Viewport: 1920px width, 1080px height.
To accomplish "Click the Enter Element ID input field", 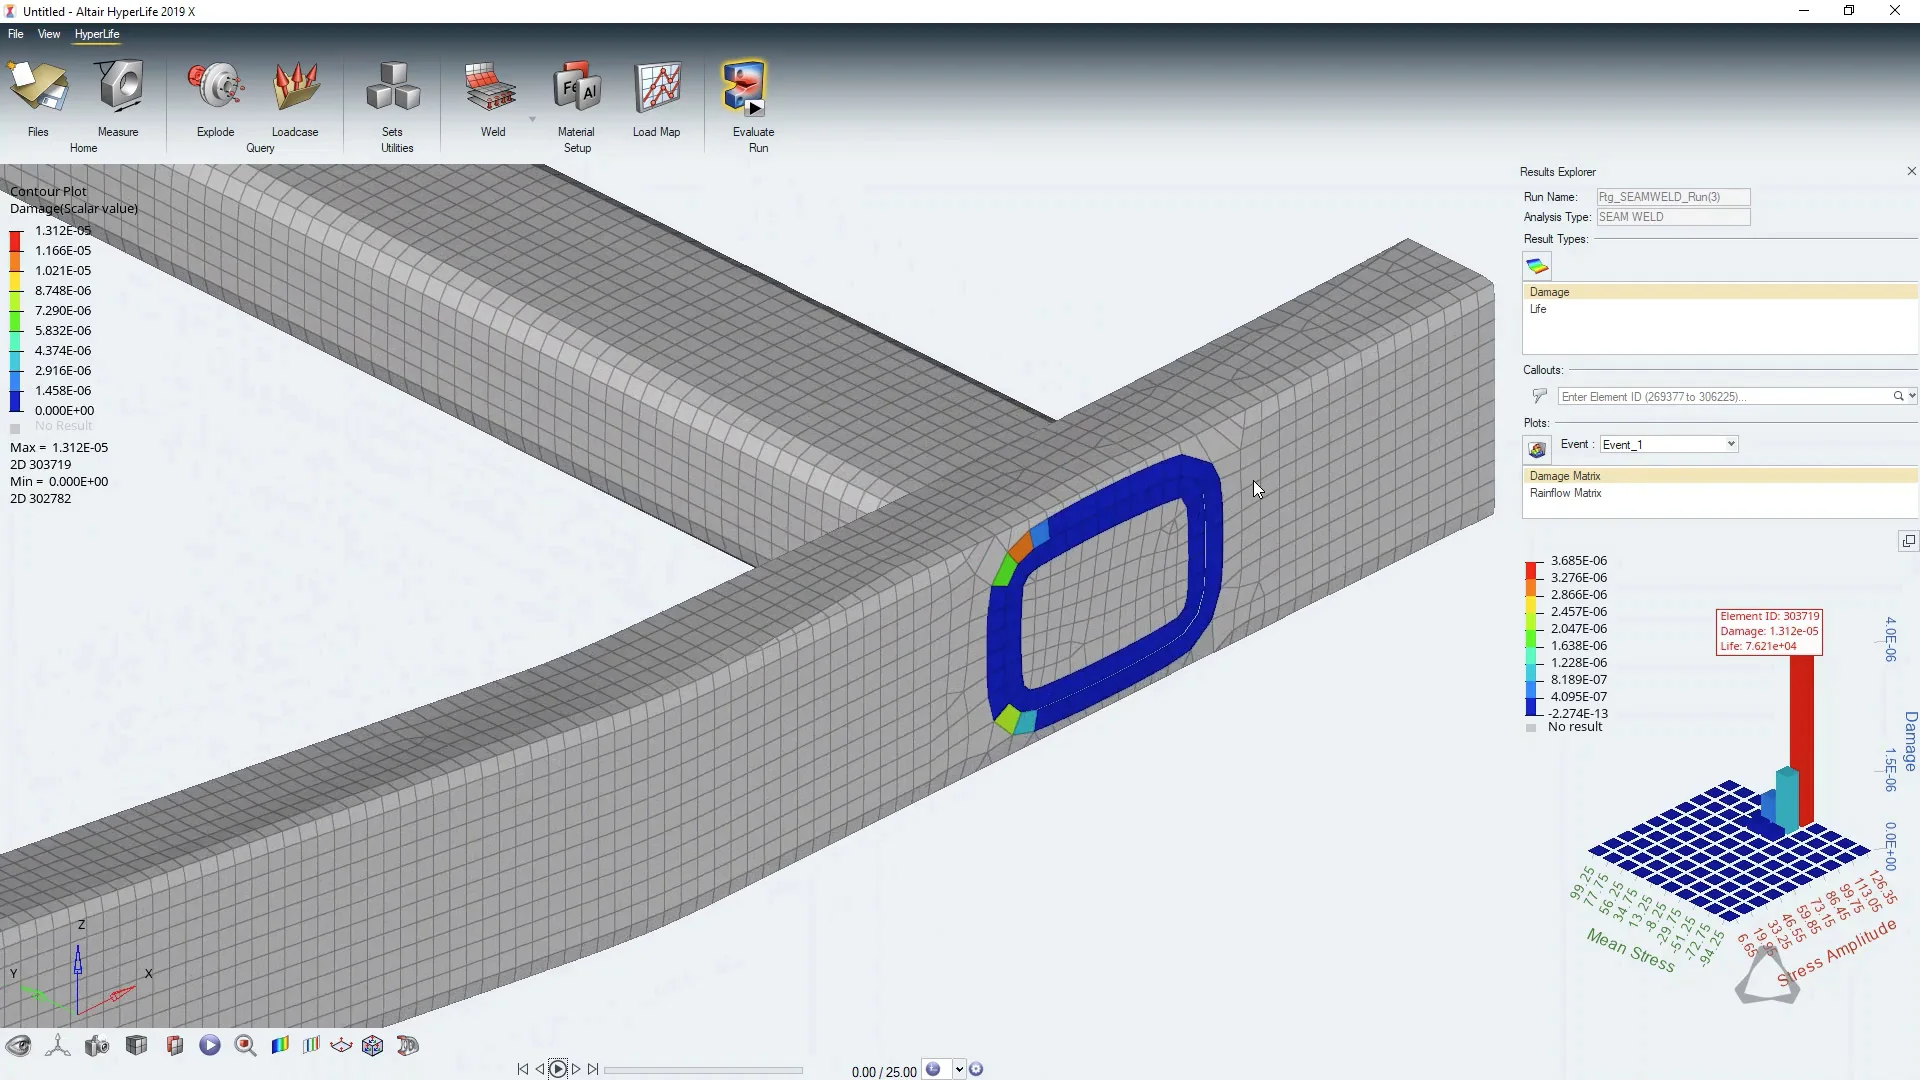I will [x=1724, y=397].
